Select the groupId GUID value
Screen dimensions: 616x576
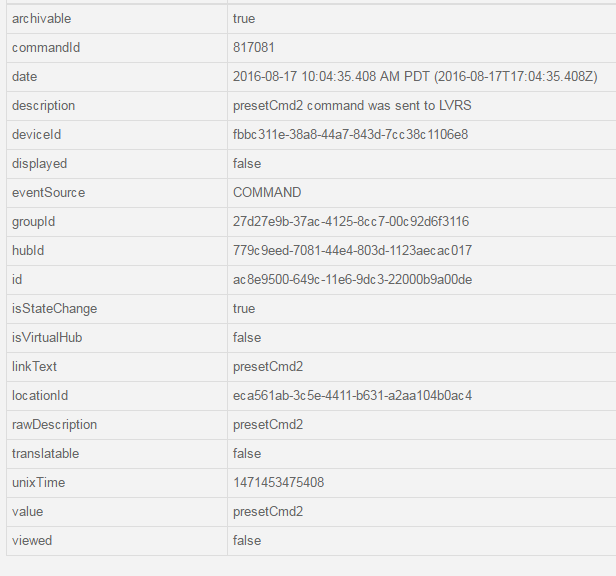[x=351, y=222]
